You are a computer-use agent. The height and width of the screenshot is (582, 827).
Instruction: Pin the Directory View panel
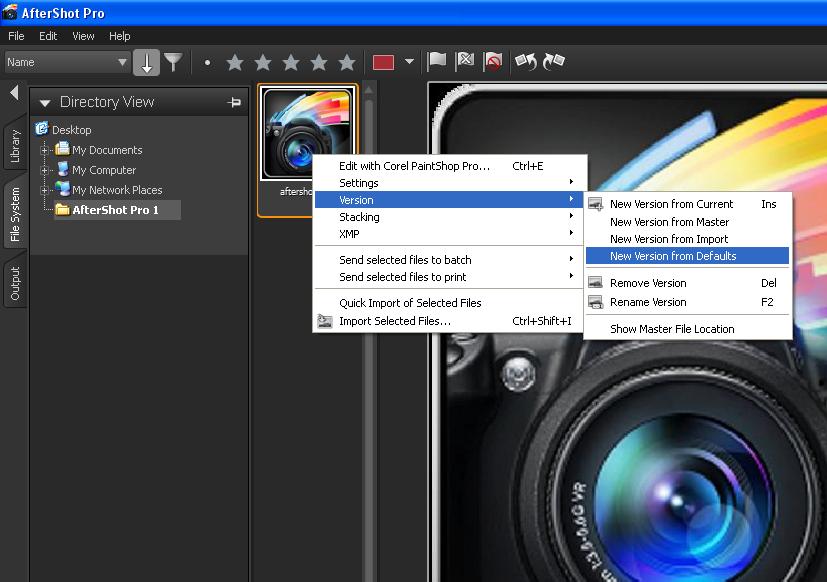234,102
